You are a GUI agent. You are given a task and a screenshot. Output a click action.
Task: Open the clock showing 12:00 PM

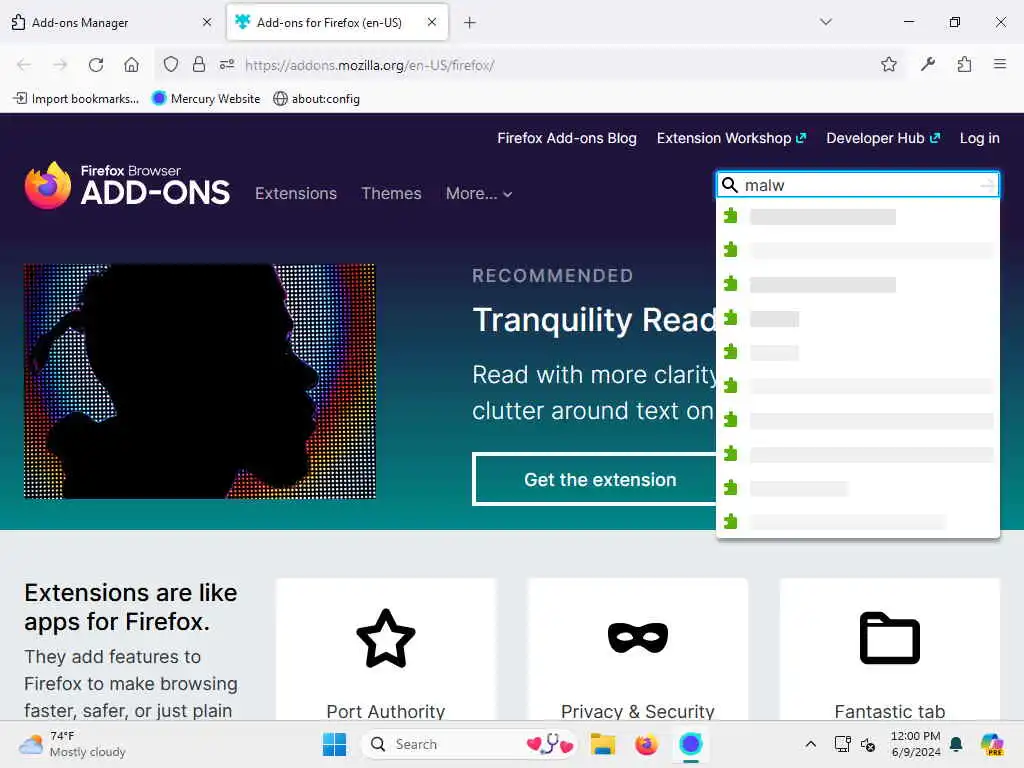(x=916, y=744)
